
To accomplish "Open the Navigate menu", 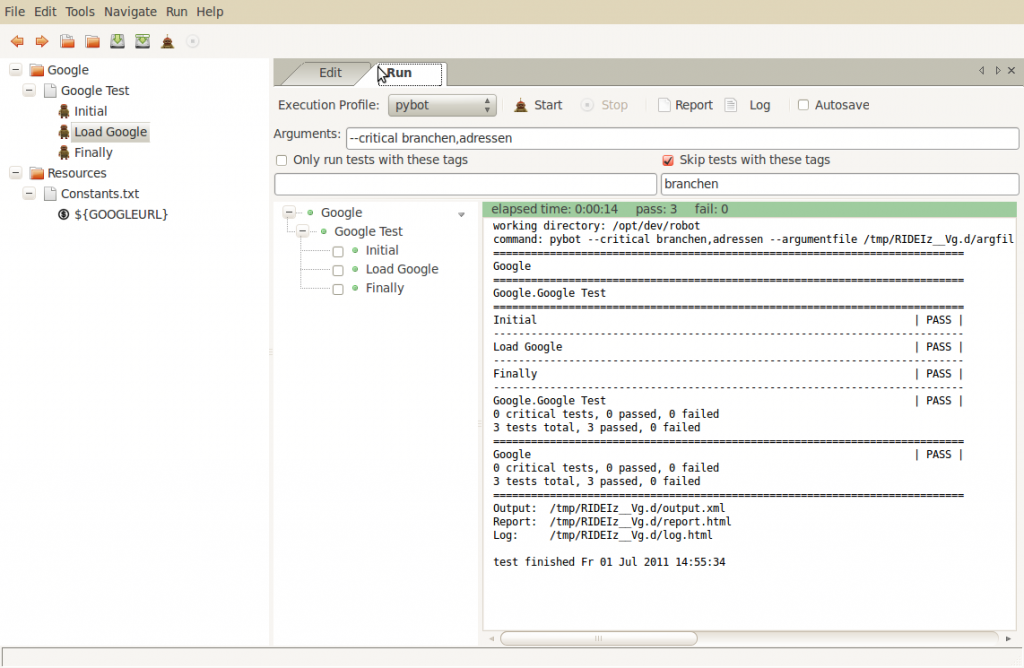I will 130,12.
